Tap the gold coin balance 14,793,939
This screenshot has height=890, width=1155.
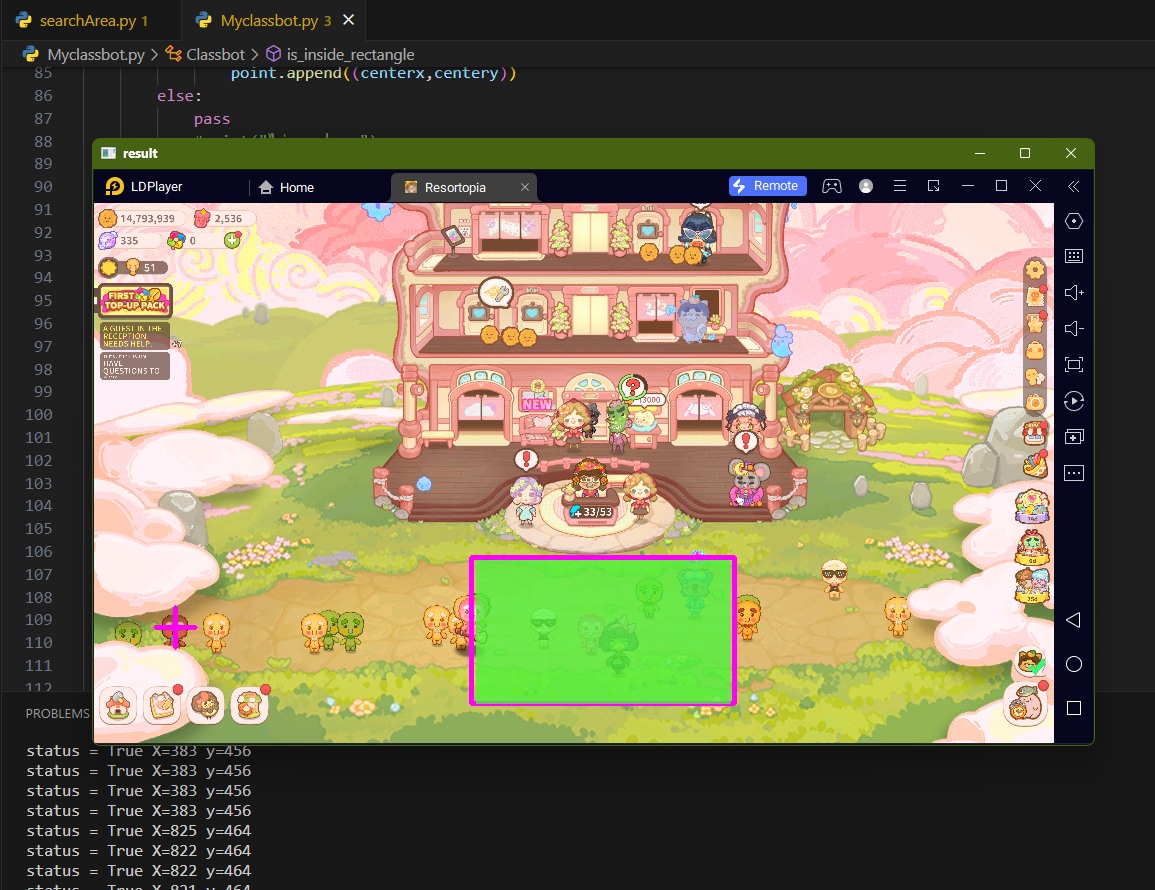[140, 219]
